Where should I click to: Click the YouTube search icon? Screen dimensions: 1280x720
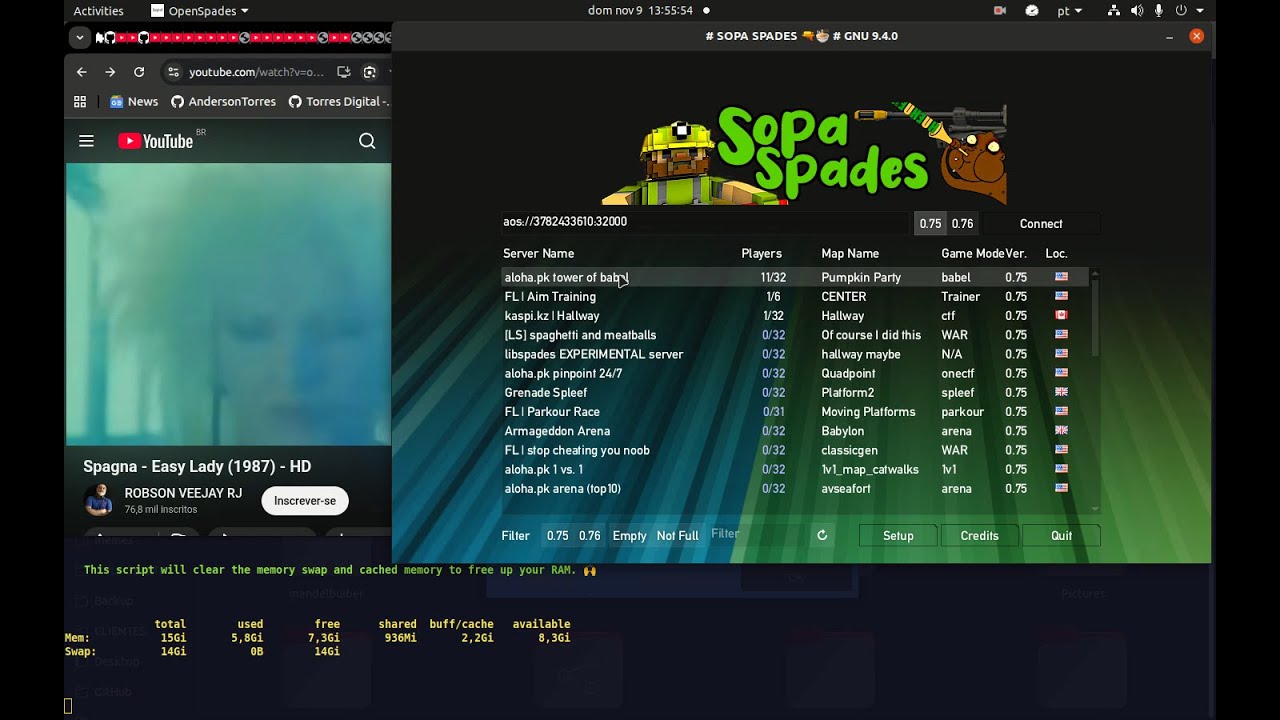[367, 141]
